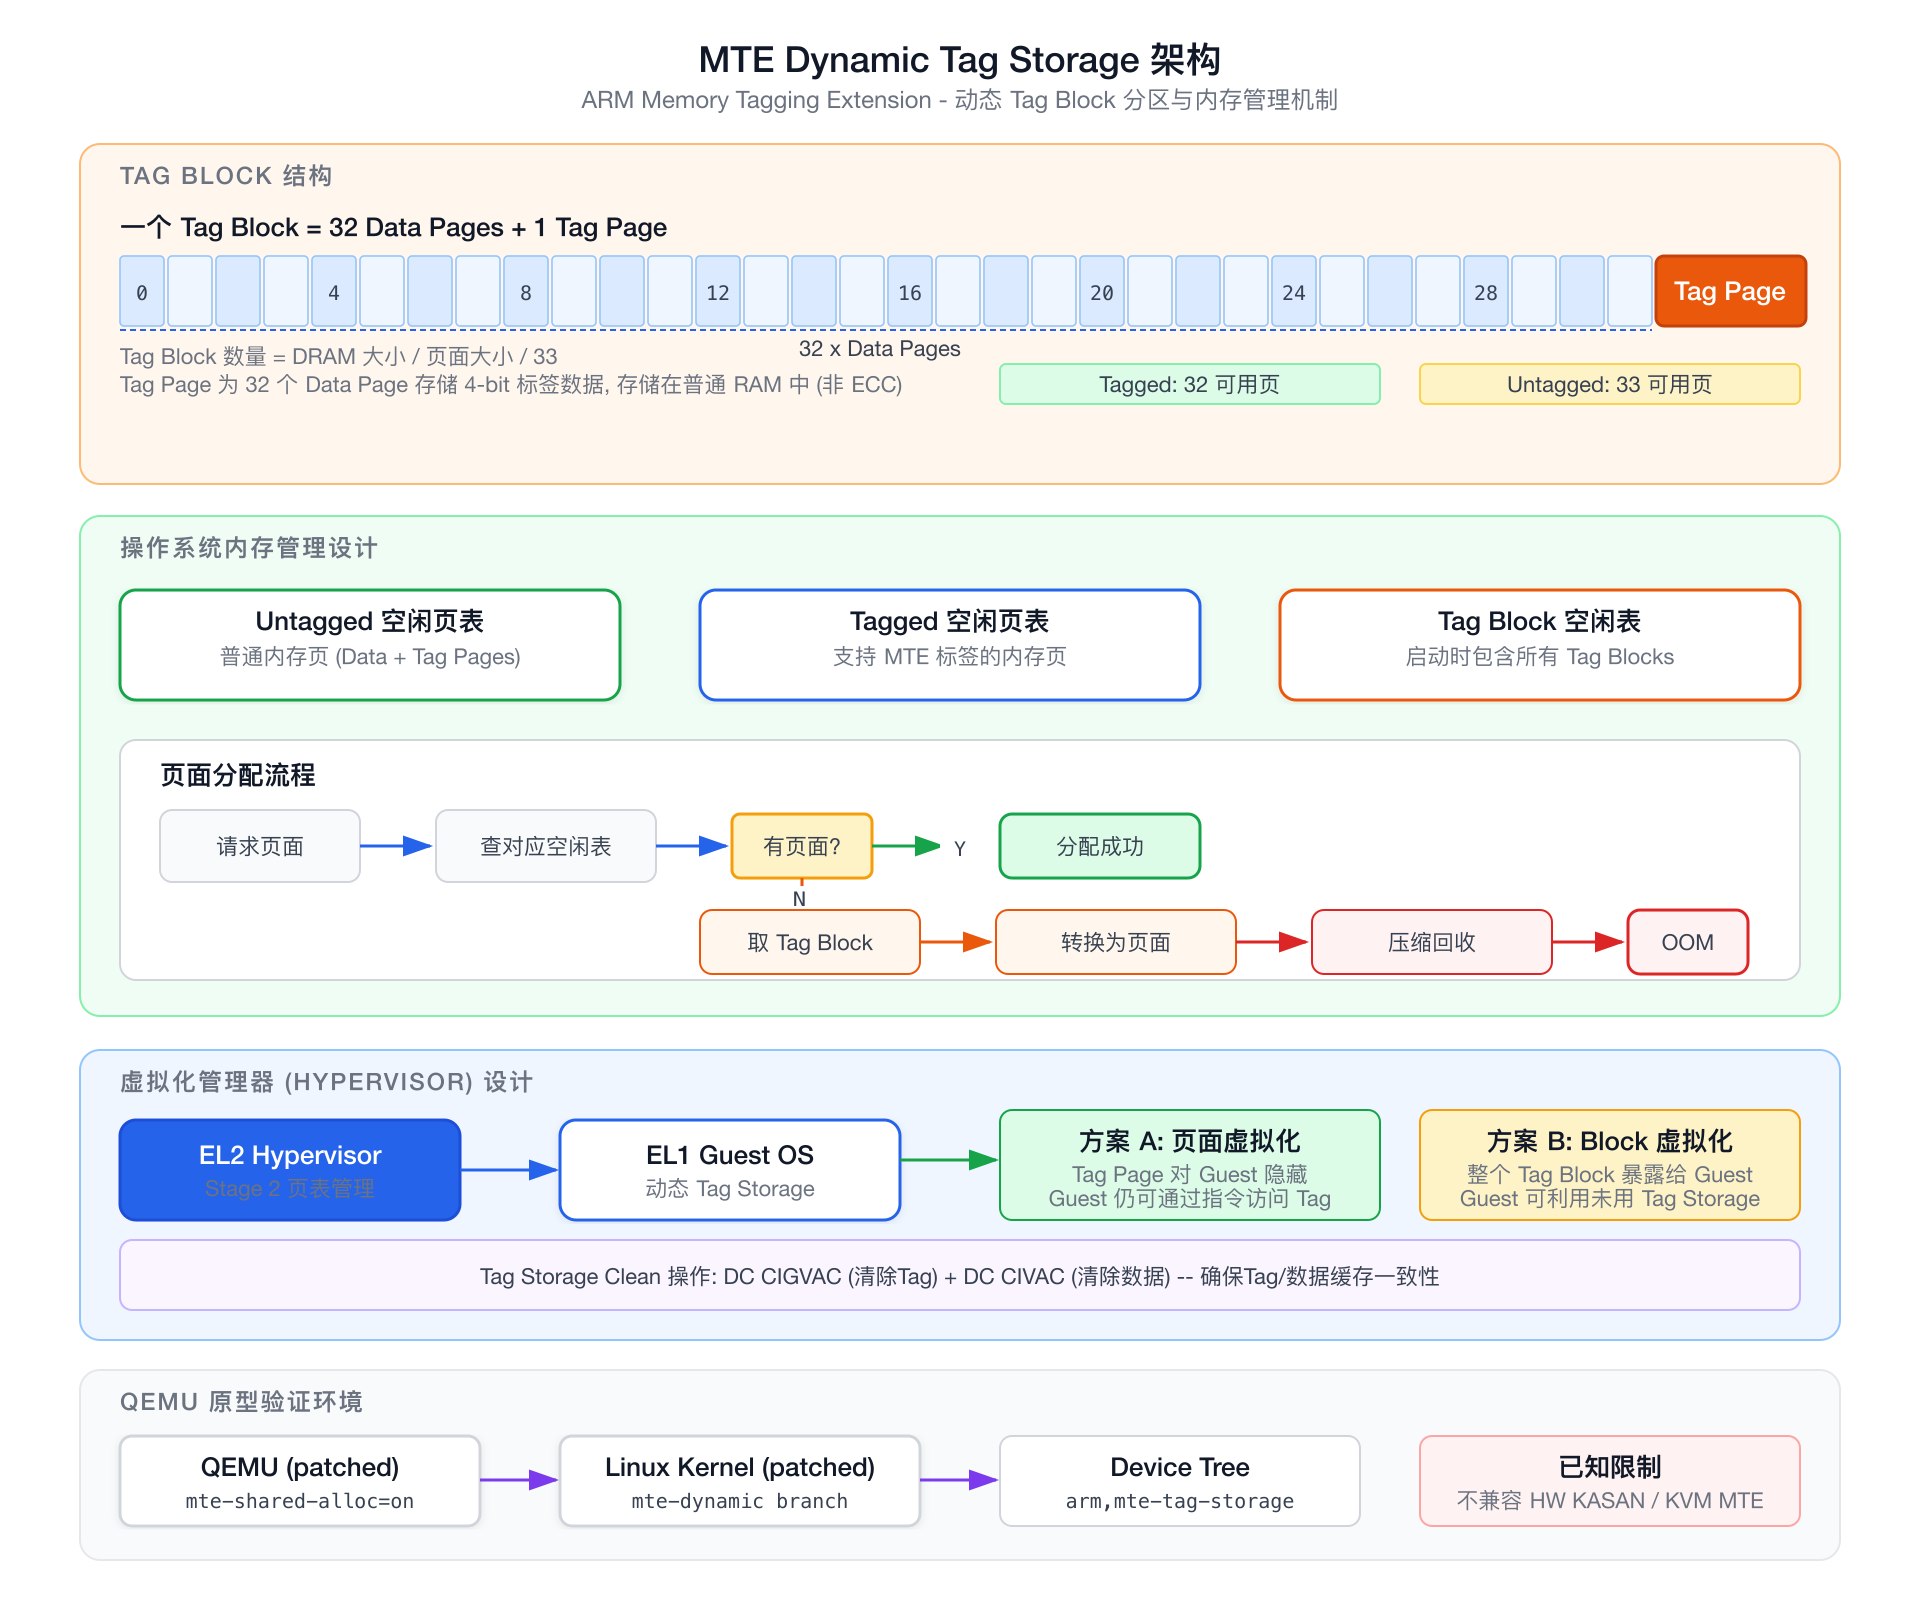The image size is (1920, 1600).
Task: Select the Tag Storage Clean operation bar
Action: click(959, 1276)
